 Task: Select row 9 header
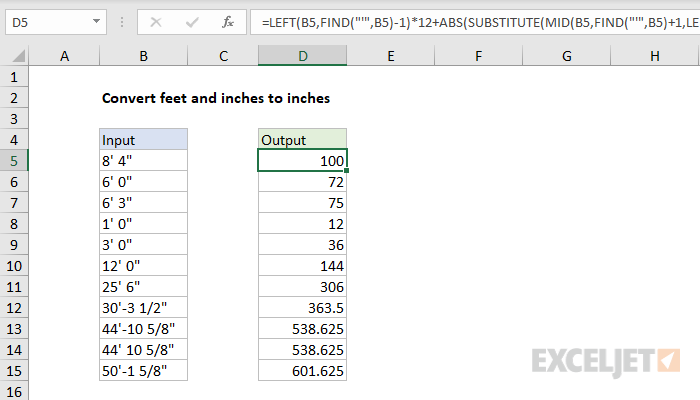[14, 245]
